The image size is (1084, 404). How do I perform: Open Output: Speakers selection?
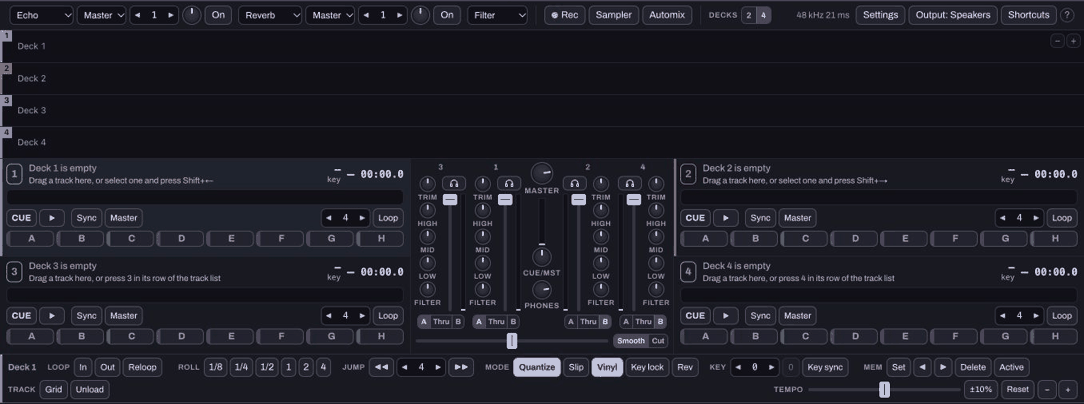pos(953,15)
